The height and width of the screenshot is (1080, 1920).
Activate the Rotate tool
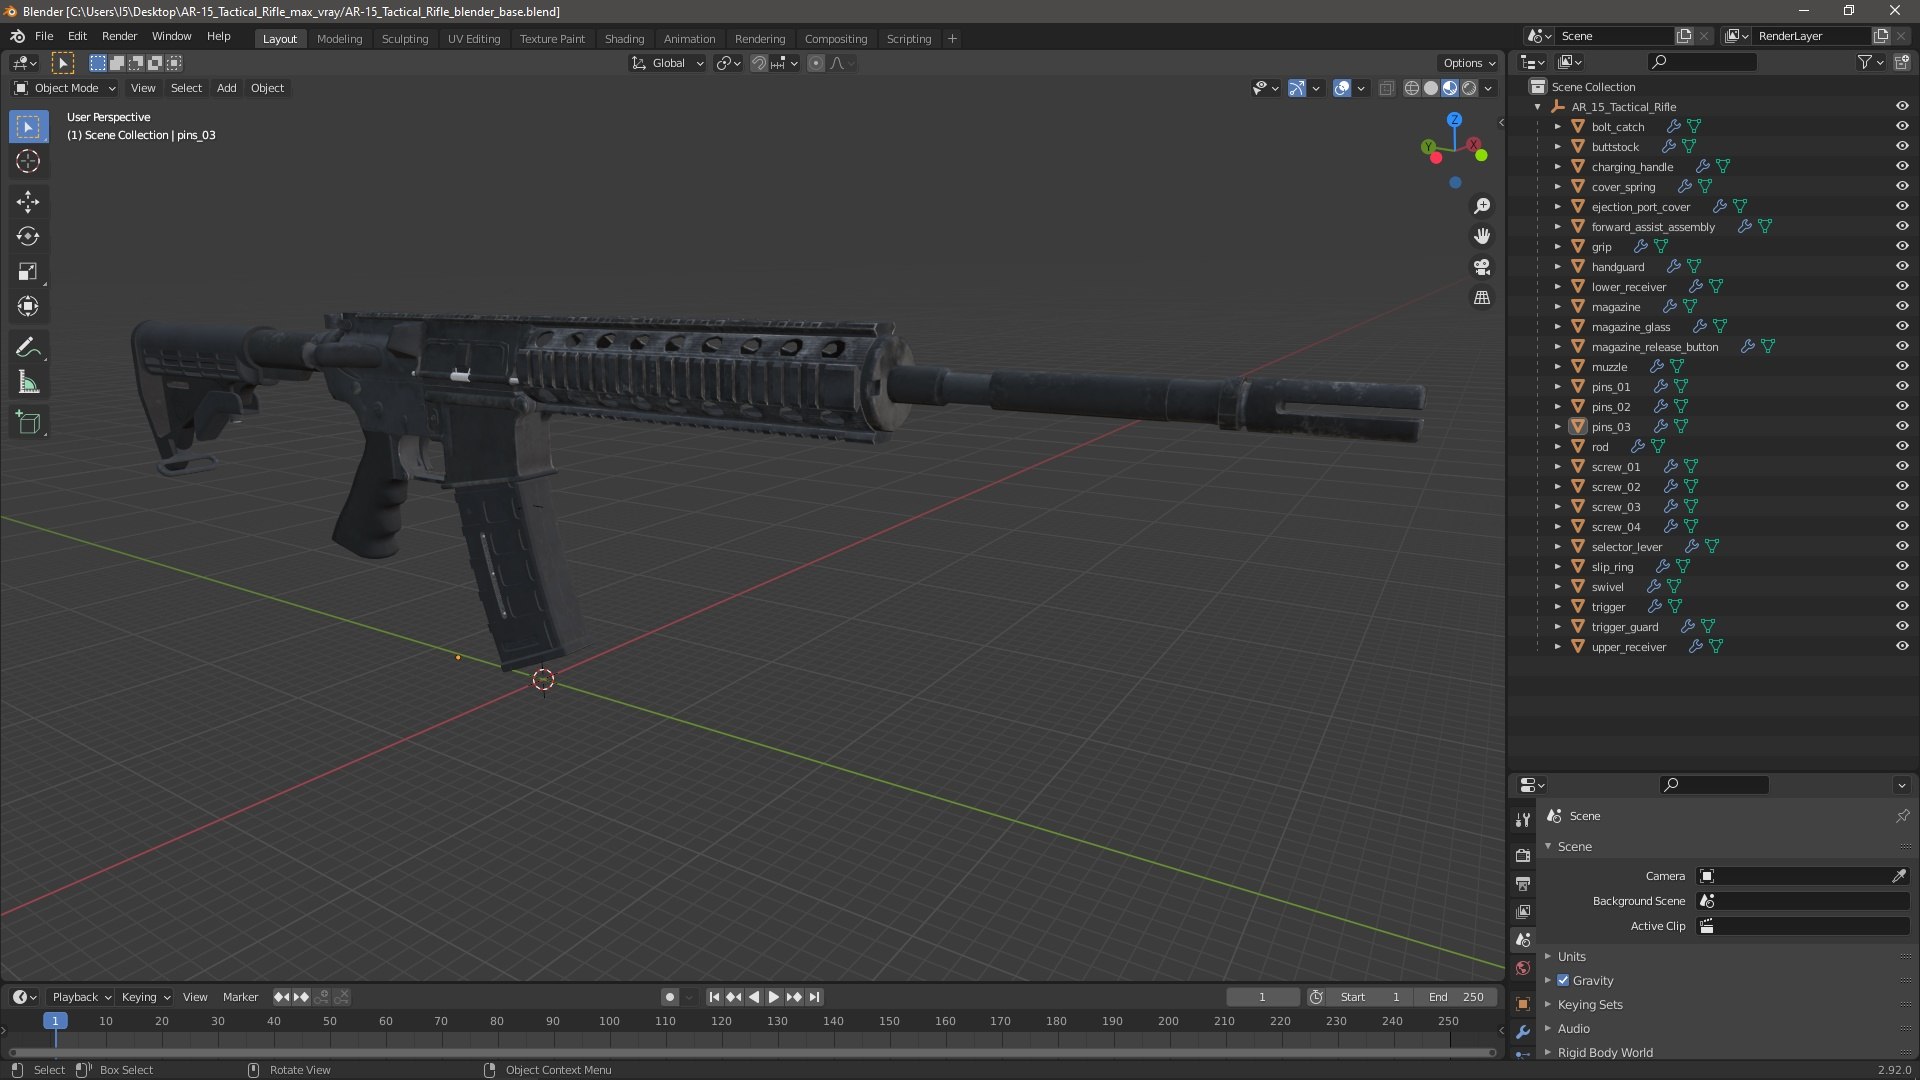pos(28,237)
